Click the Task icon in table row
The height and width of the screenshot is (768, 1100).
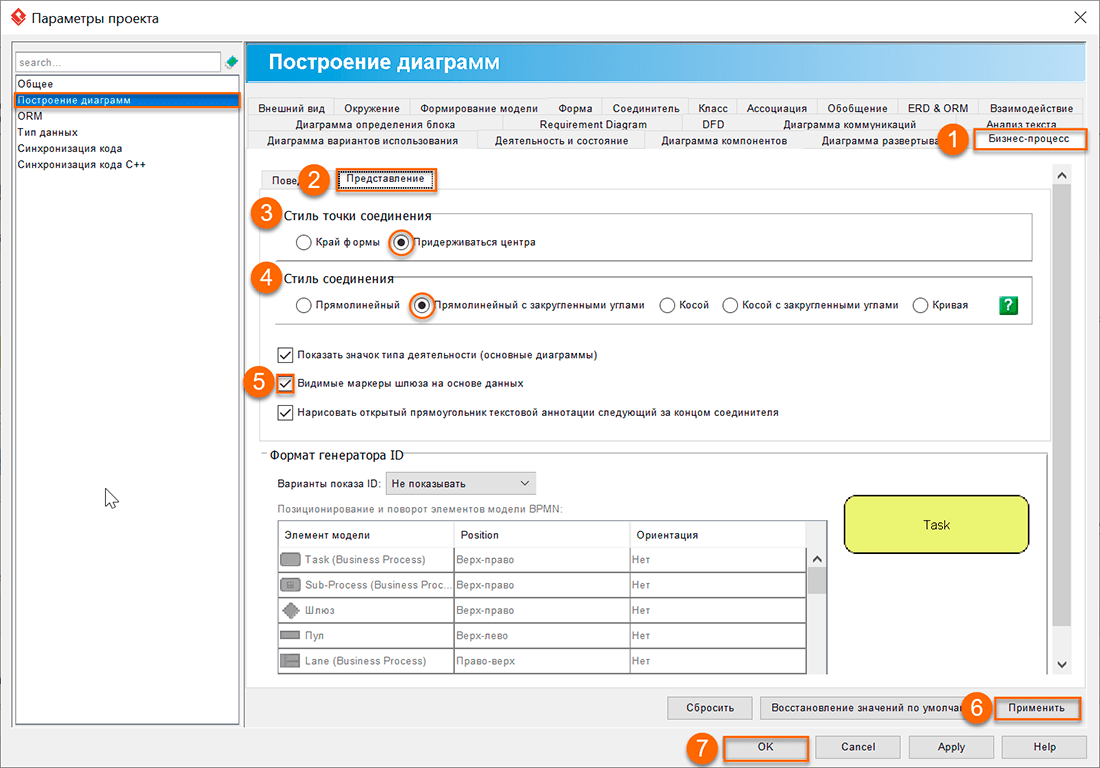[291, 560]
